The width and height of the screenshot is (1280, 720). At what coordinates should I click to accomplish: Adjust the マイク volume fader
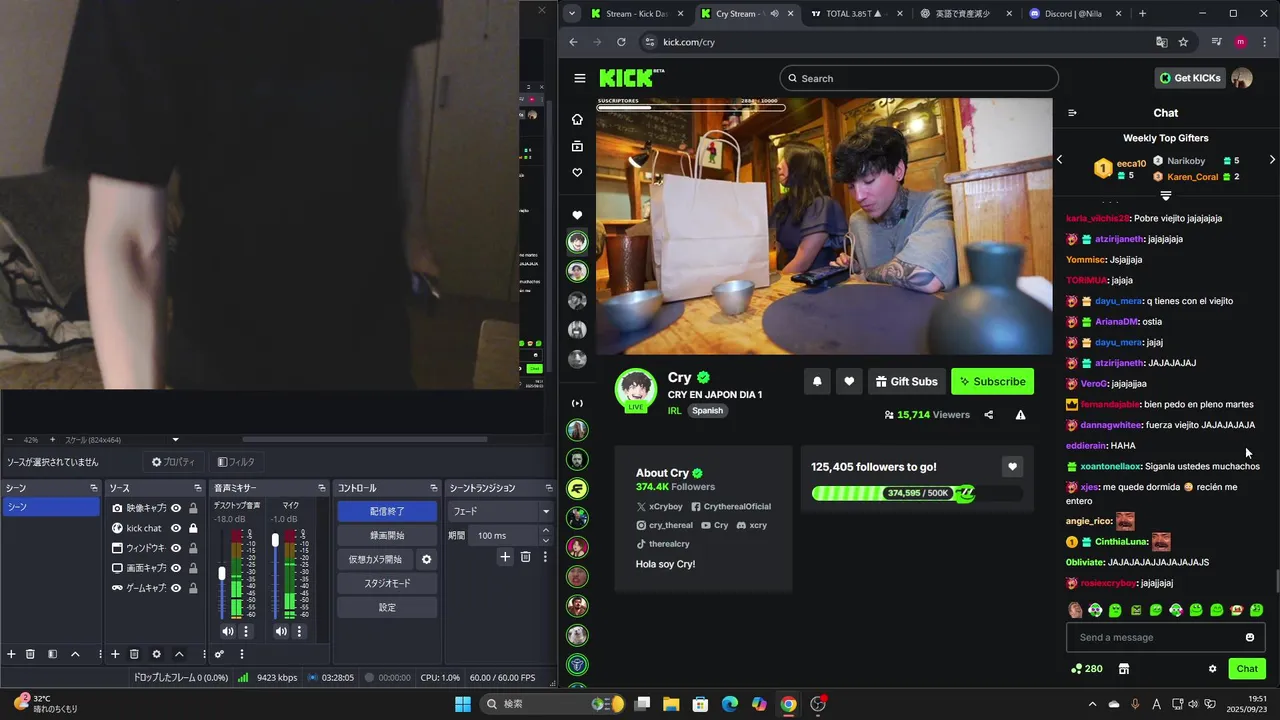pyautogui.click(x=275, y=540)
